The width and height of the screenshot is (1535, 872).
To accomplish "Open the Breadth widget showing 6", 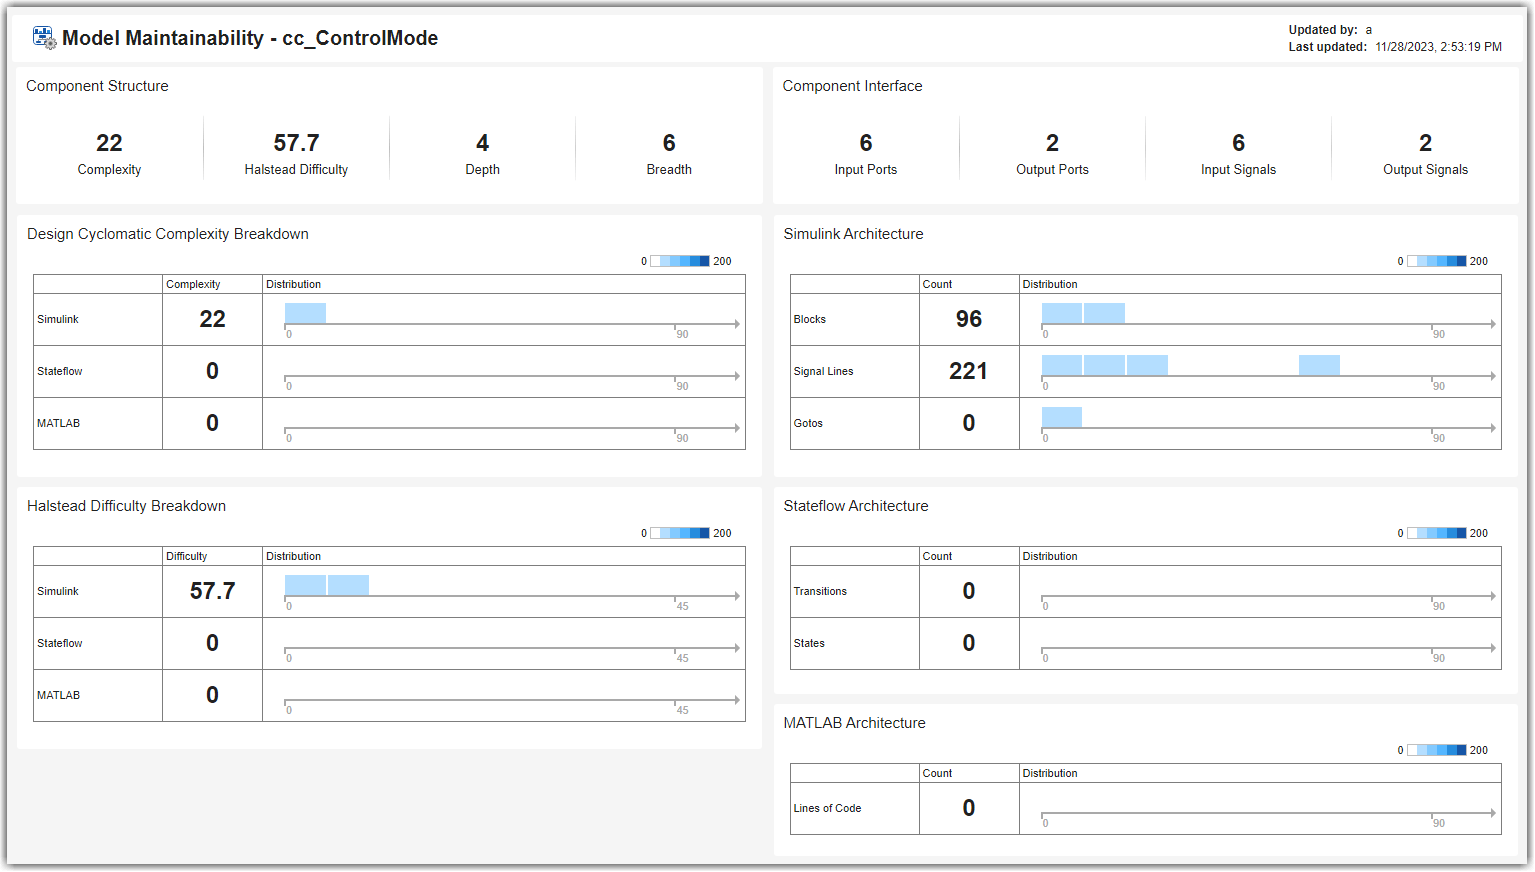I will pyautogui.click(x=669, y=153).
